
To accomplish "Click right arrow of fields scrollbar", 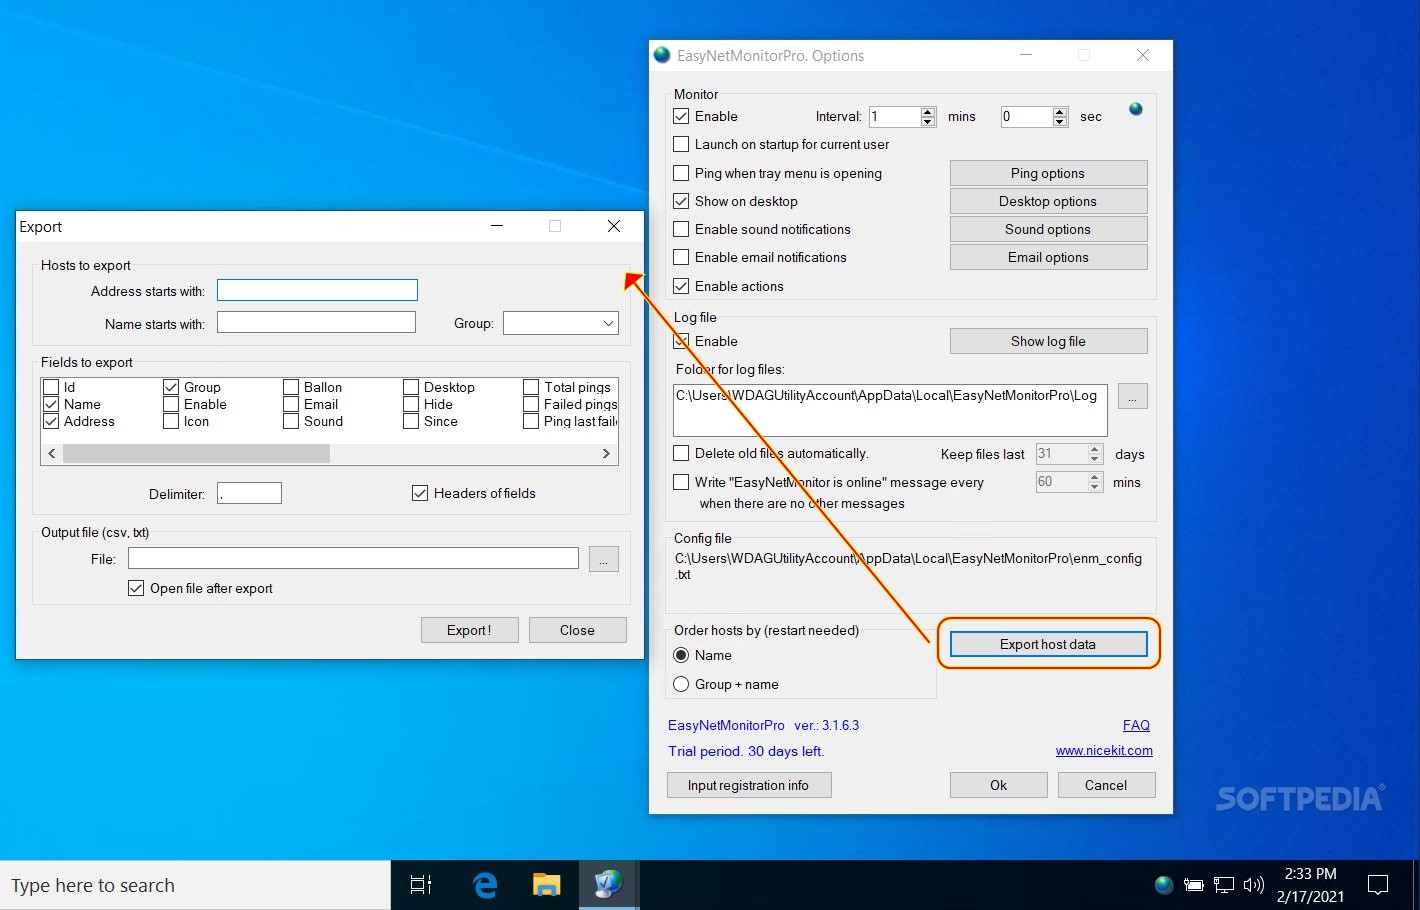I will click(606, 453).
